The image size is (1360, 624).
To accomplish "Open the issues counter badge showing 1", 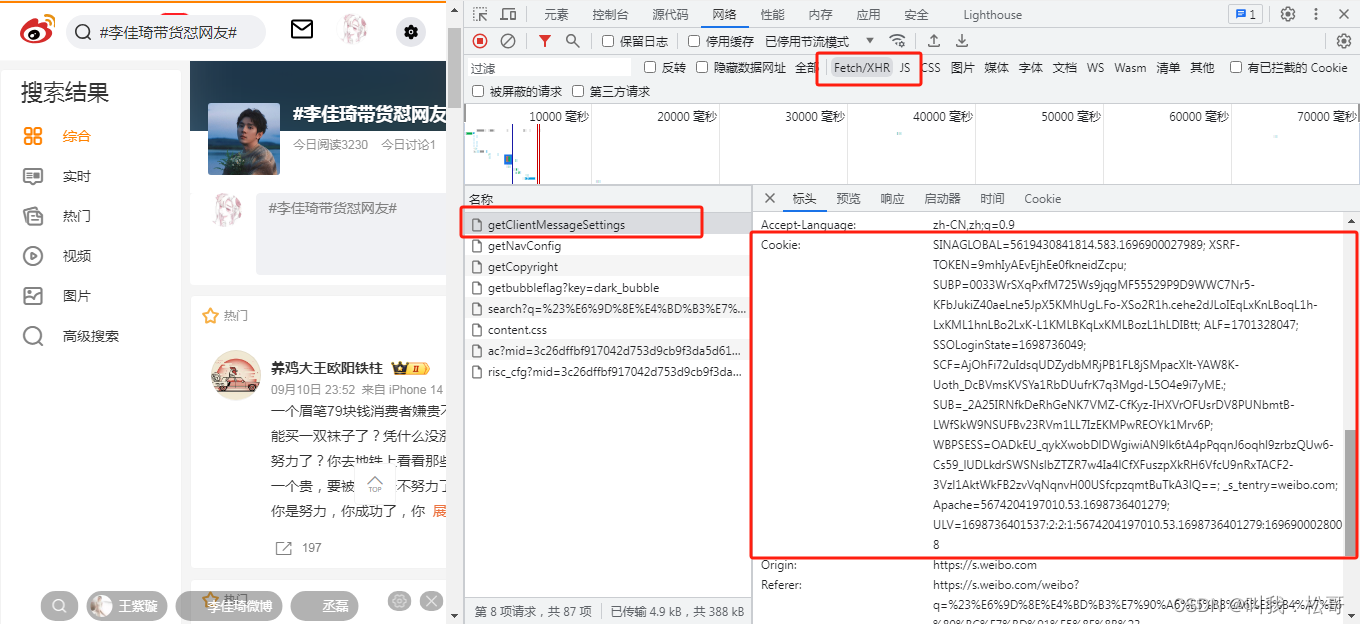I will tap(1246, 14).
